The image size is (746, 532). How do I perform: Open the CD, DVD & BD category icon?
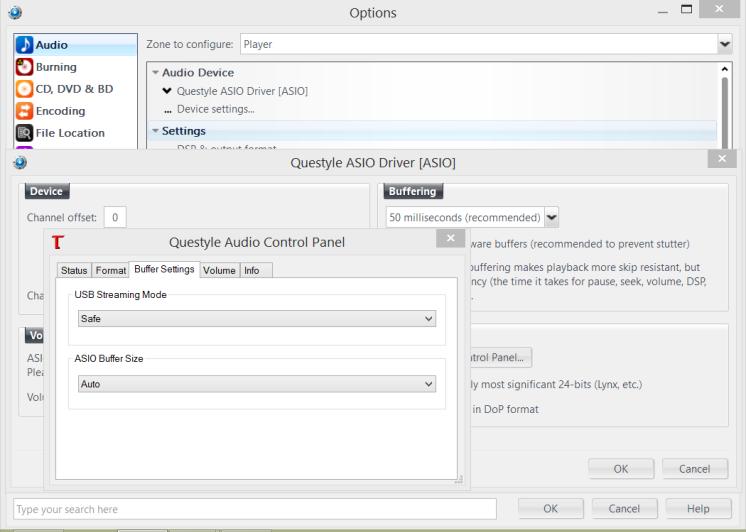pyautogui.click(x=24, y=89)
